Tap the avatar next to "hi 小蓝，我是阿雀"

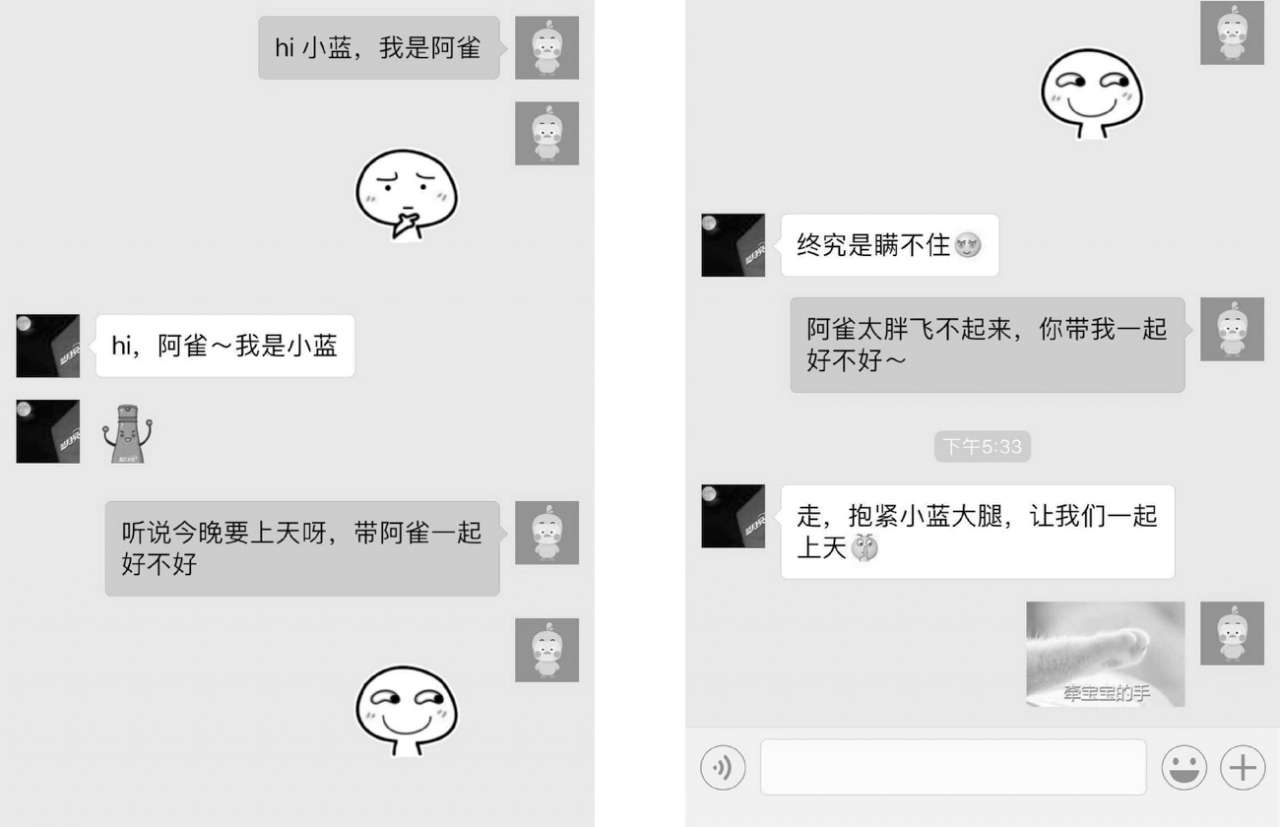point(547,48)
